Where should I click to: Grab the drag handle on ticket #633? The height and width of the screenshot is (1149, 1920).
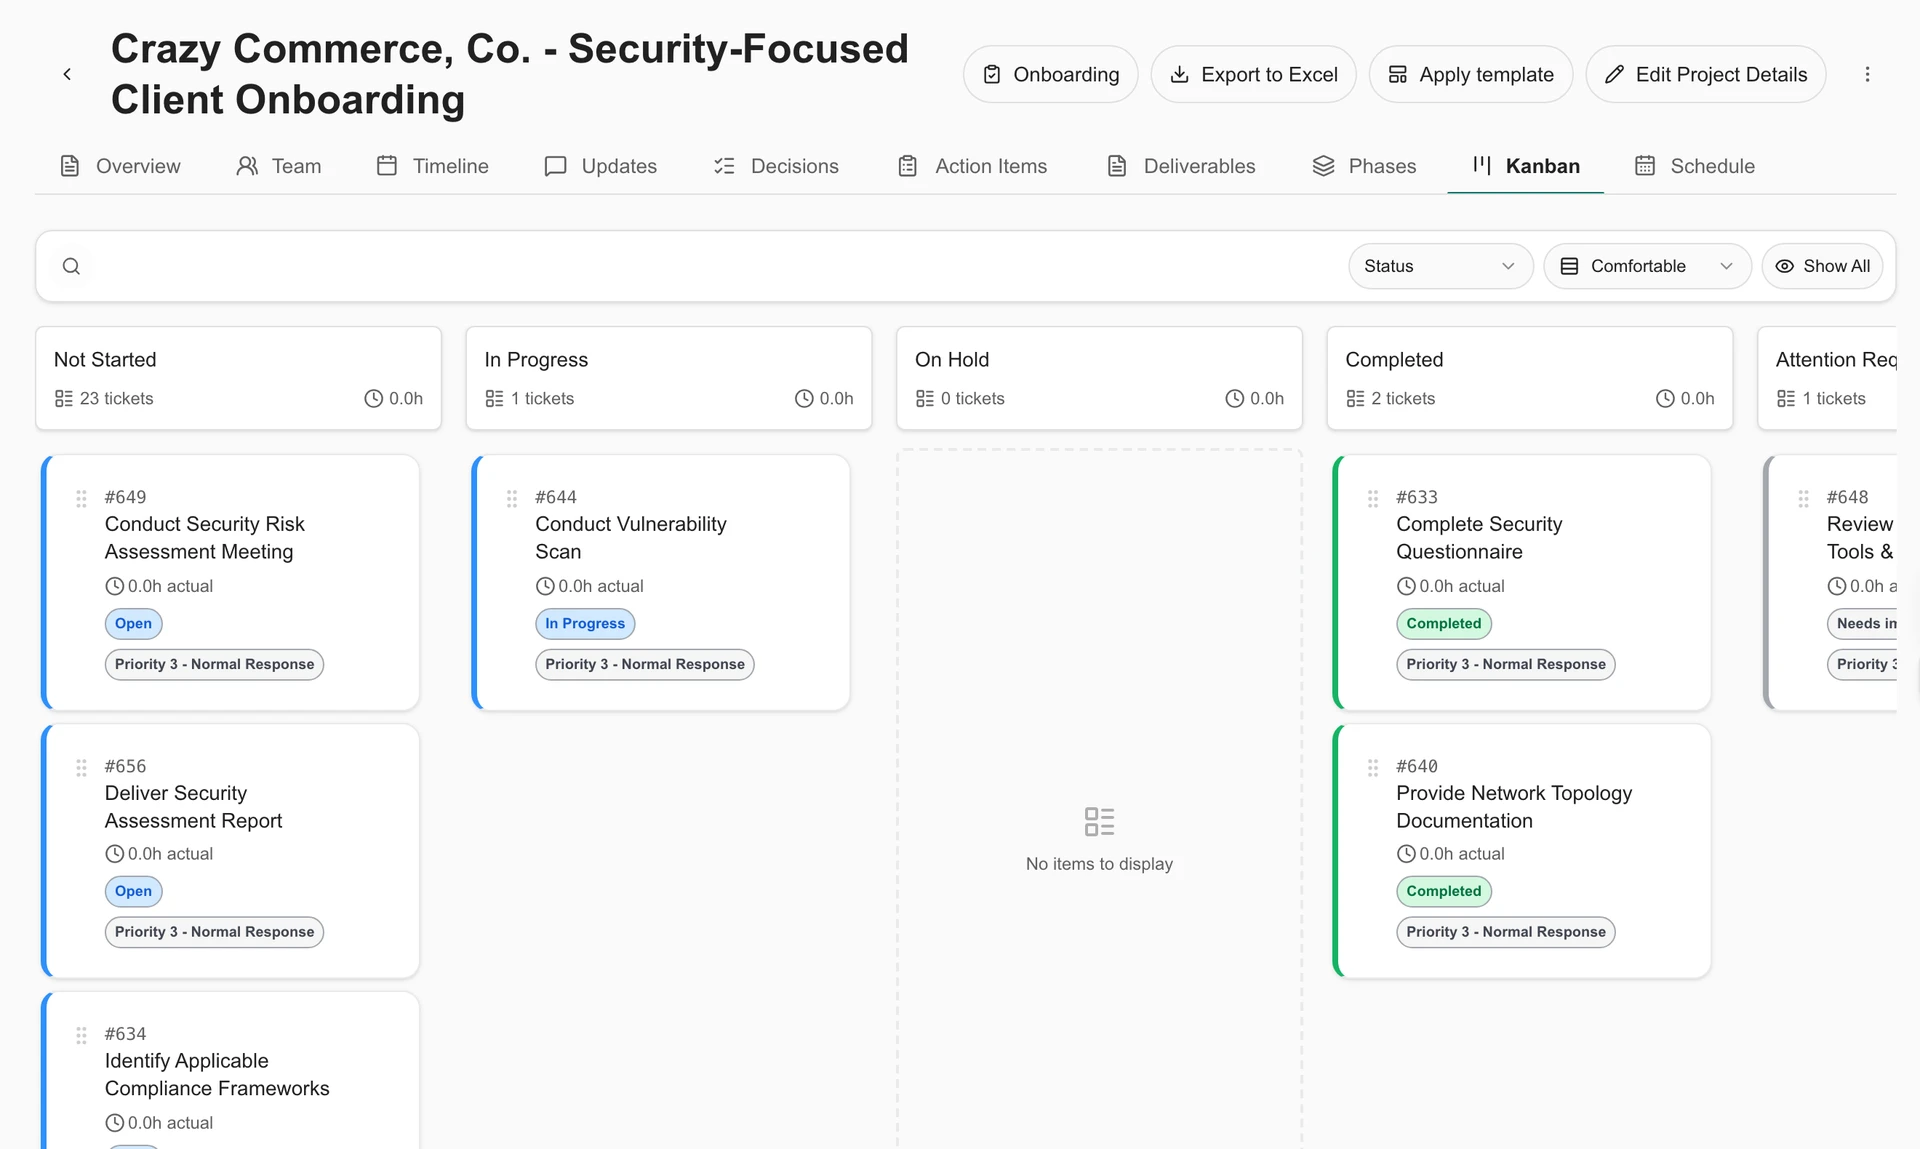(x=1373, y=498)
